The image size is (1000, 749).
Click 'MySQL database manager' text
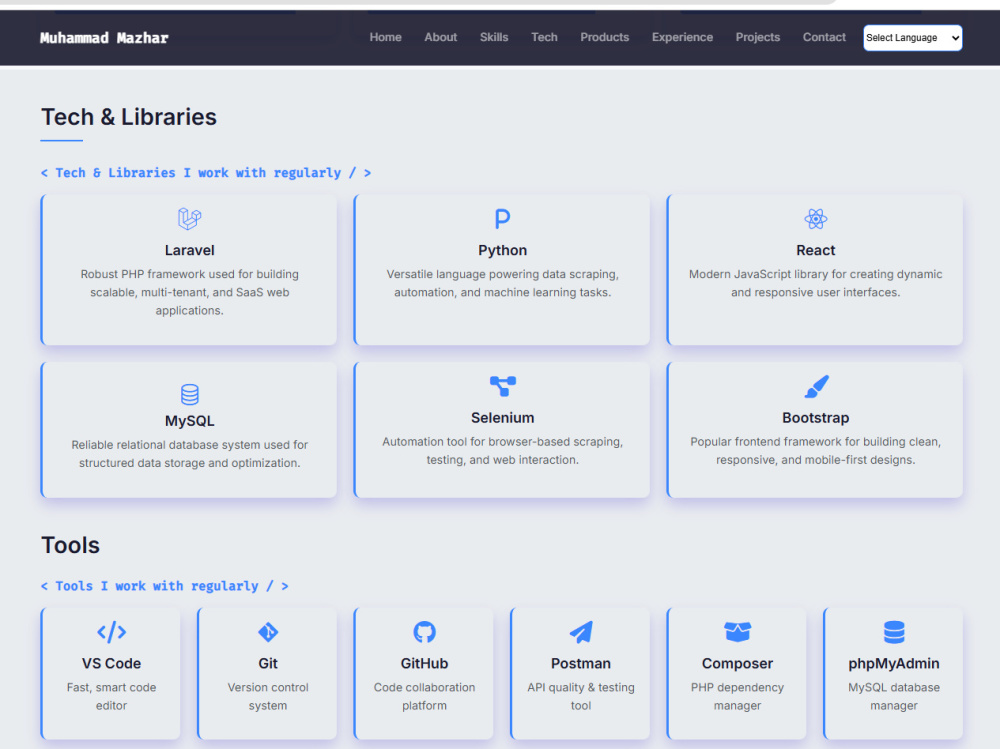pyautogui.click(x=893, y=696)
